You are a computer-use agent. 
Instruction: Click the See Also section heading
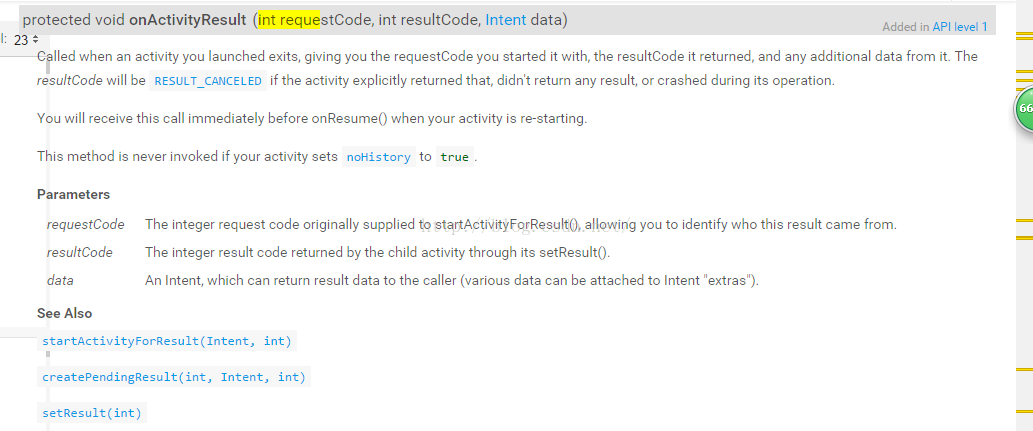(x=65, y=313)
